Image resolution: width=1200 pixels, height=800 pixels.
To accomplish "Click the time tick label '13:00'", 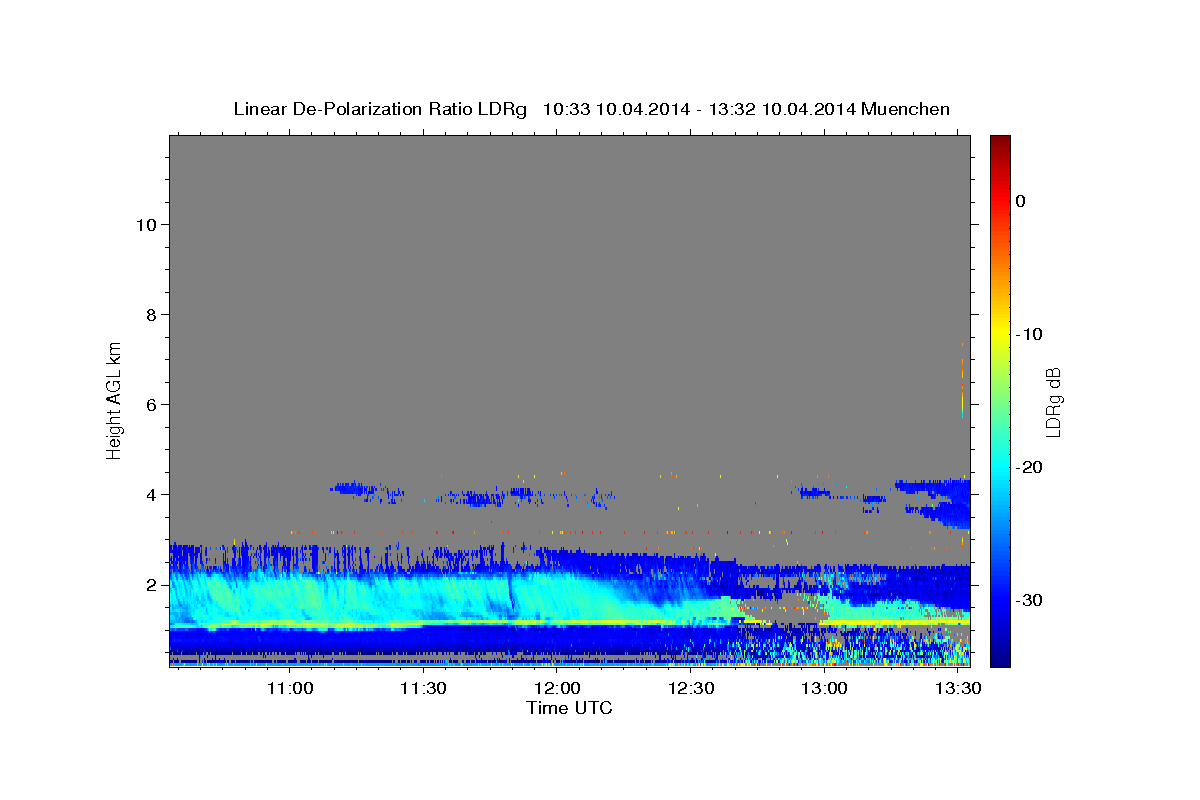I will 825,689.
